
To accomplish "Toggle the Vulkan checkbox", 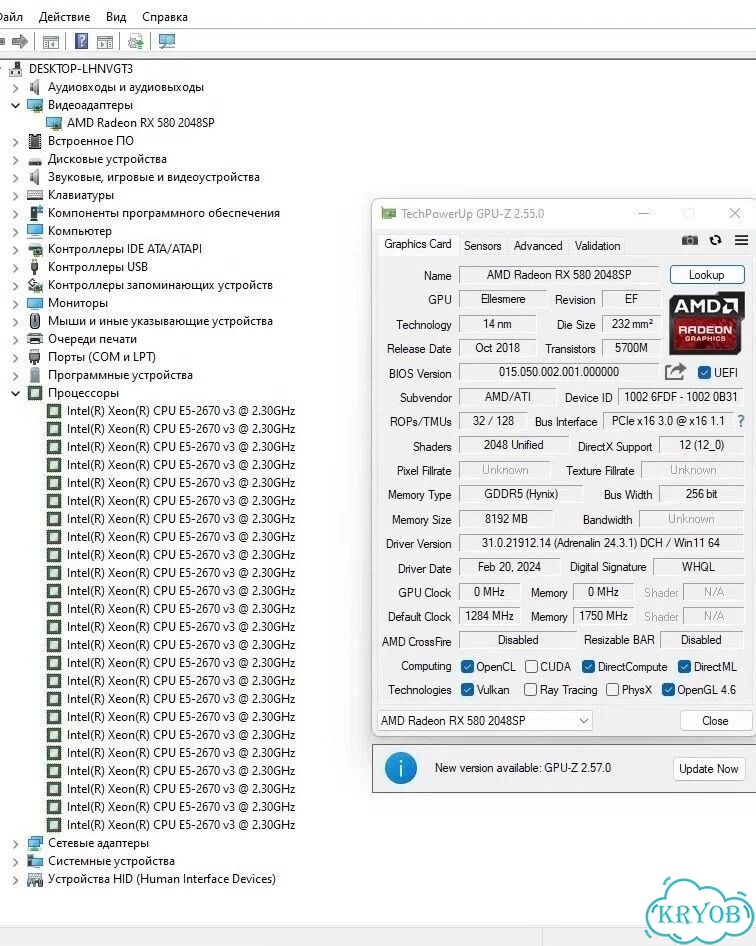I will pos(467,690).
